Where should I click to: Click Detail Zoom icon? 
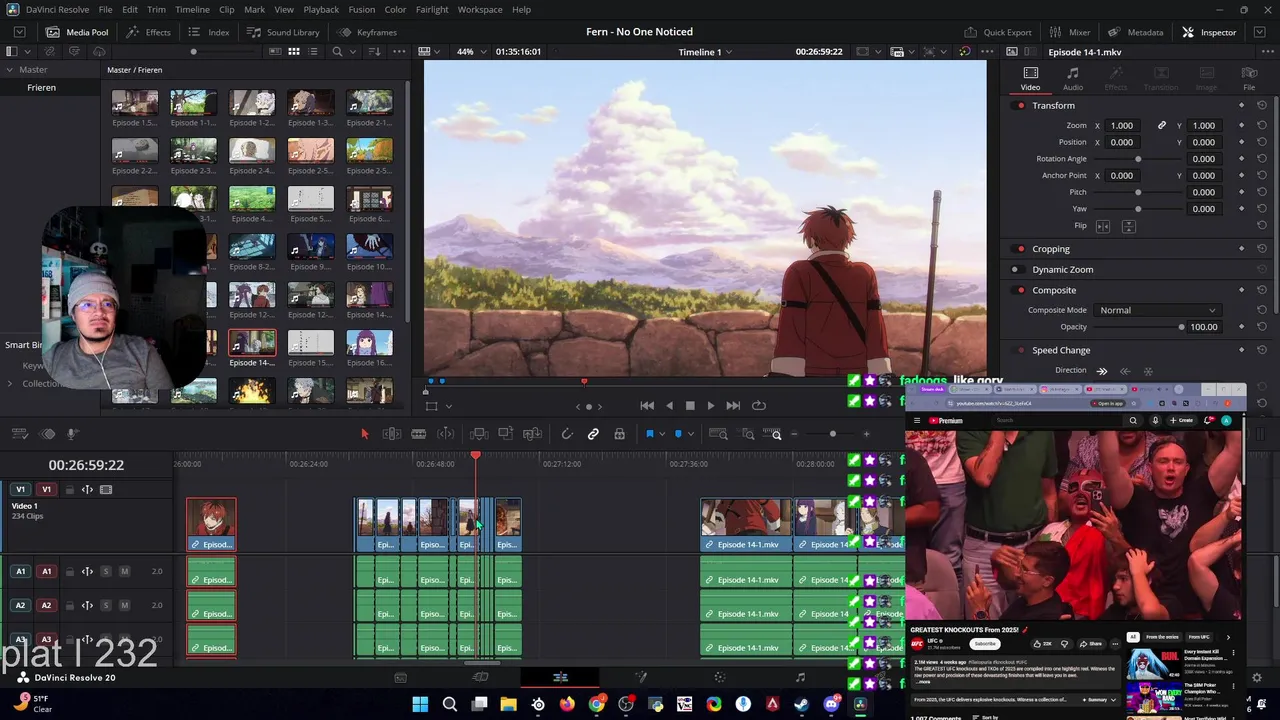click(x=747, y=434)
